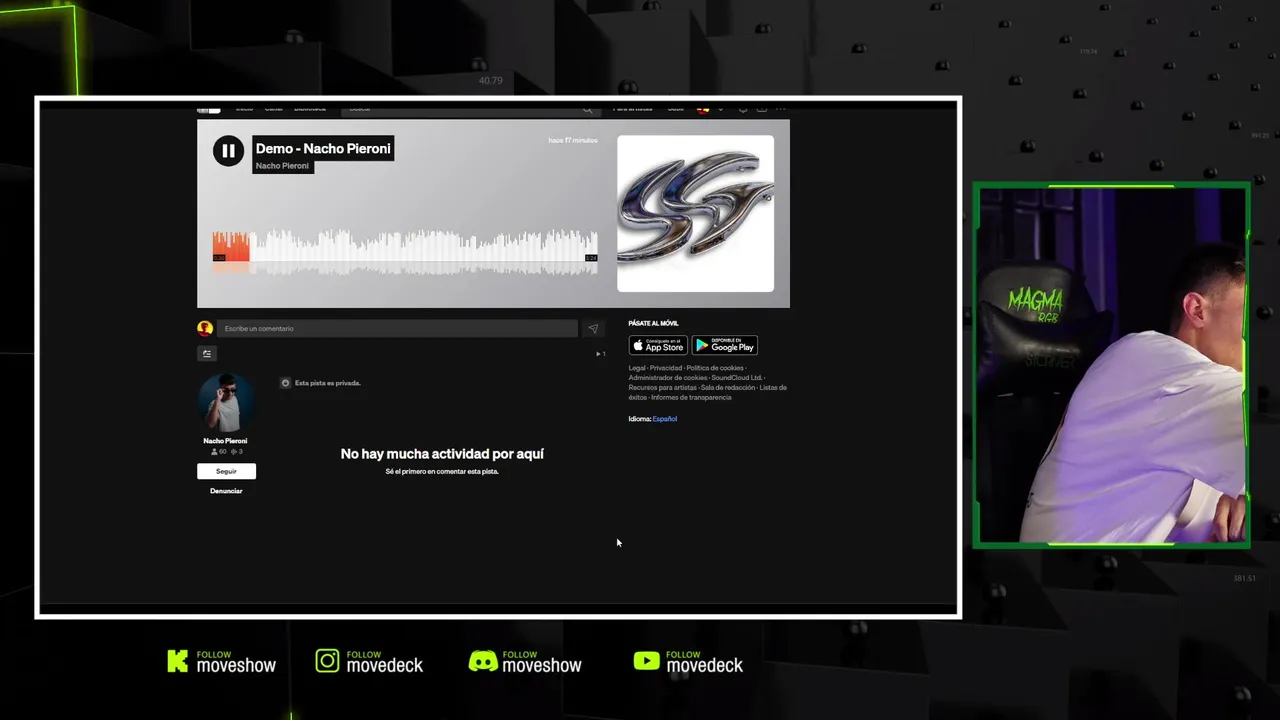Click the private track lock icon
Screen dimensions: 1280x720
coord(285,383)
